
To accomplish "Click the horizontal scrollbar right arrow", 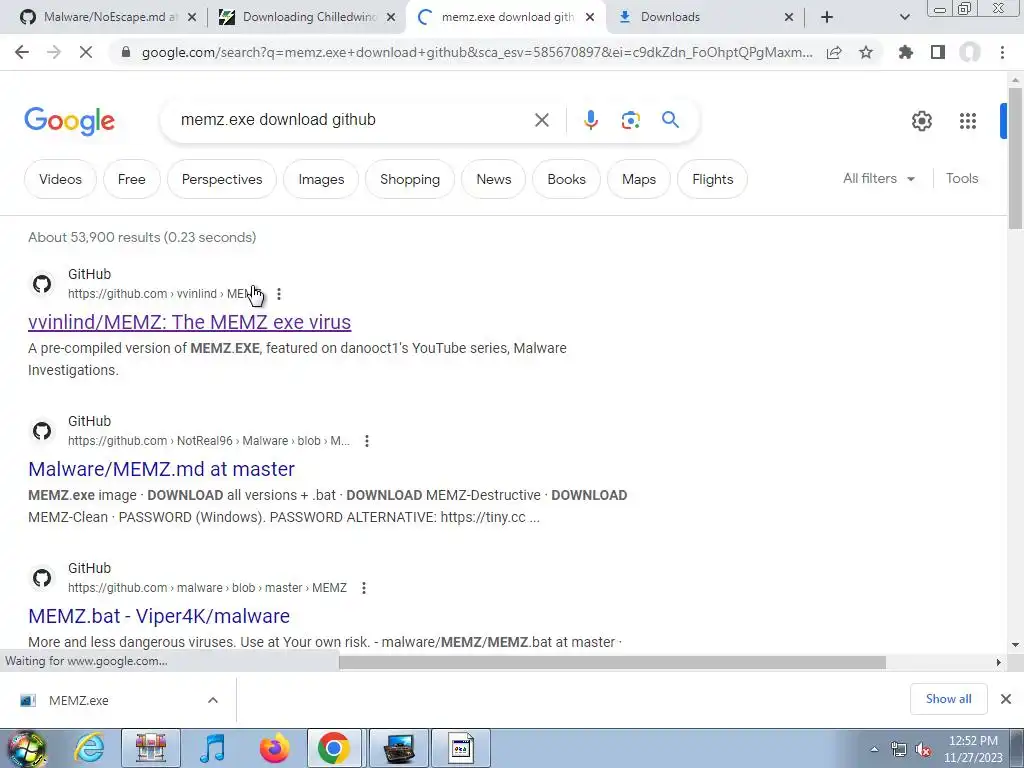I will click(999, 662).
